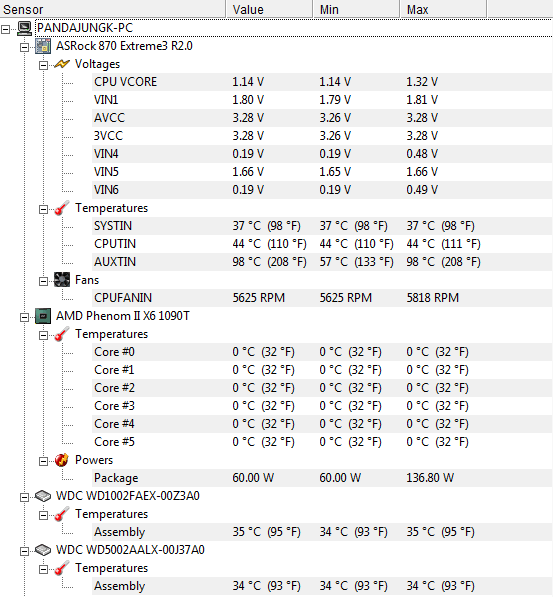Click the Sensor column header
Viewport: 553px width, 597px height.
pyautogui.click(x=113, y=9)
